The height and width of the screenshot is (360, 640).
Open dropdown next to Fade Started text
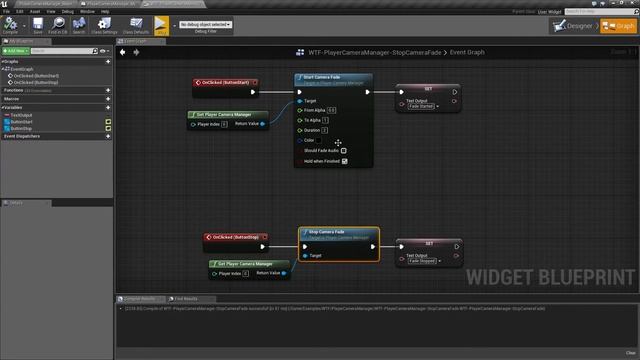point(438,106)
